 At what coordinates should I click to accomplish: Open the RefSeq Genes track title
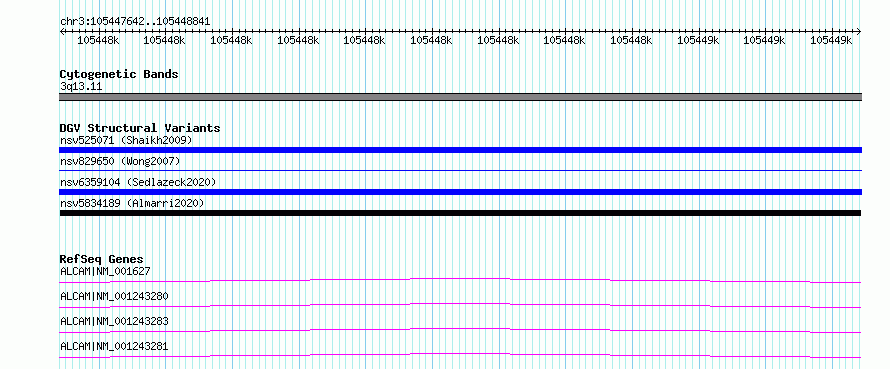click(x=102, y=259)
